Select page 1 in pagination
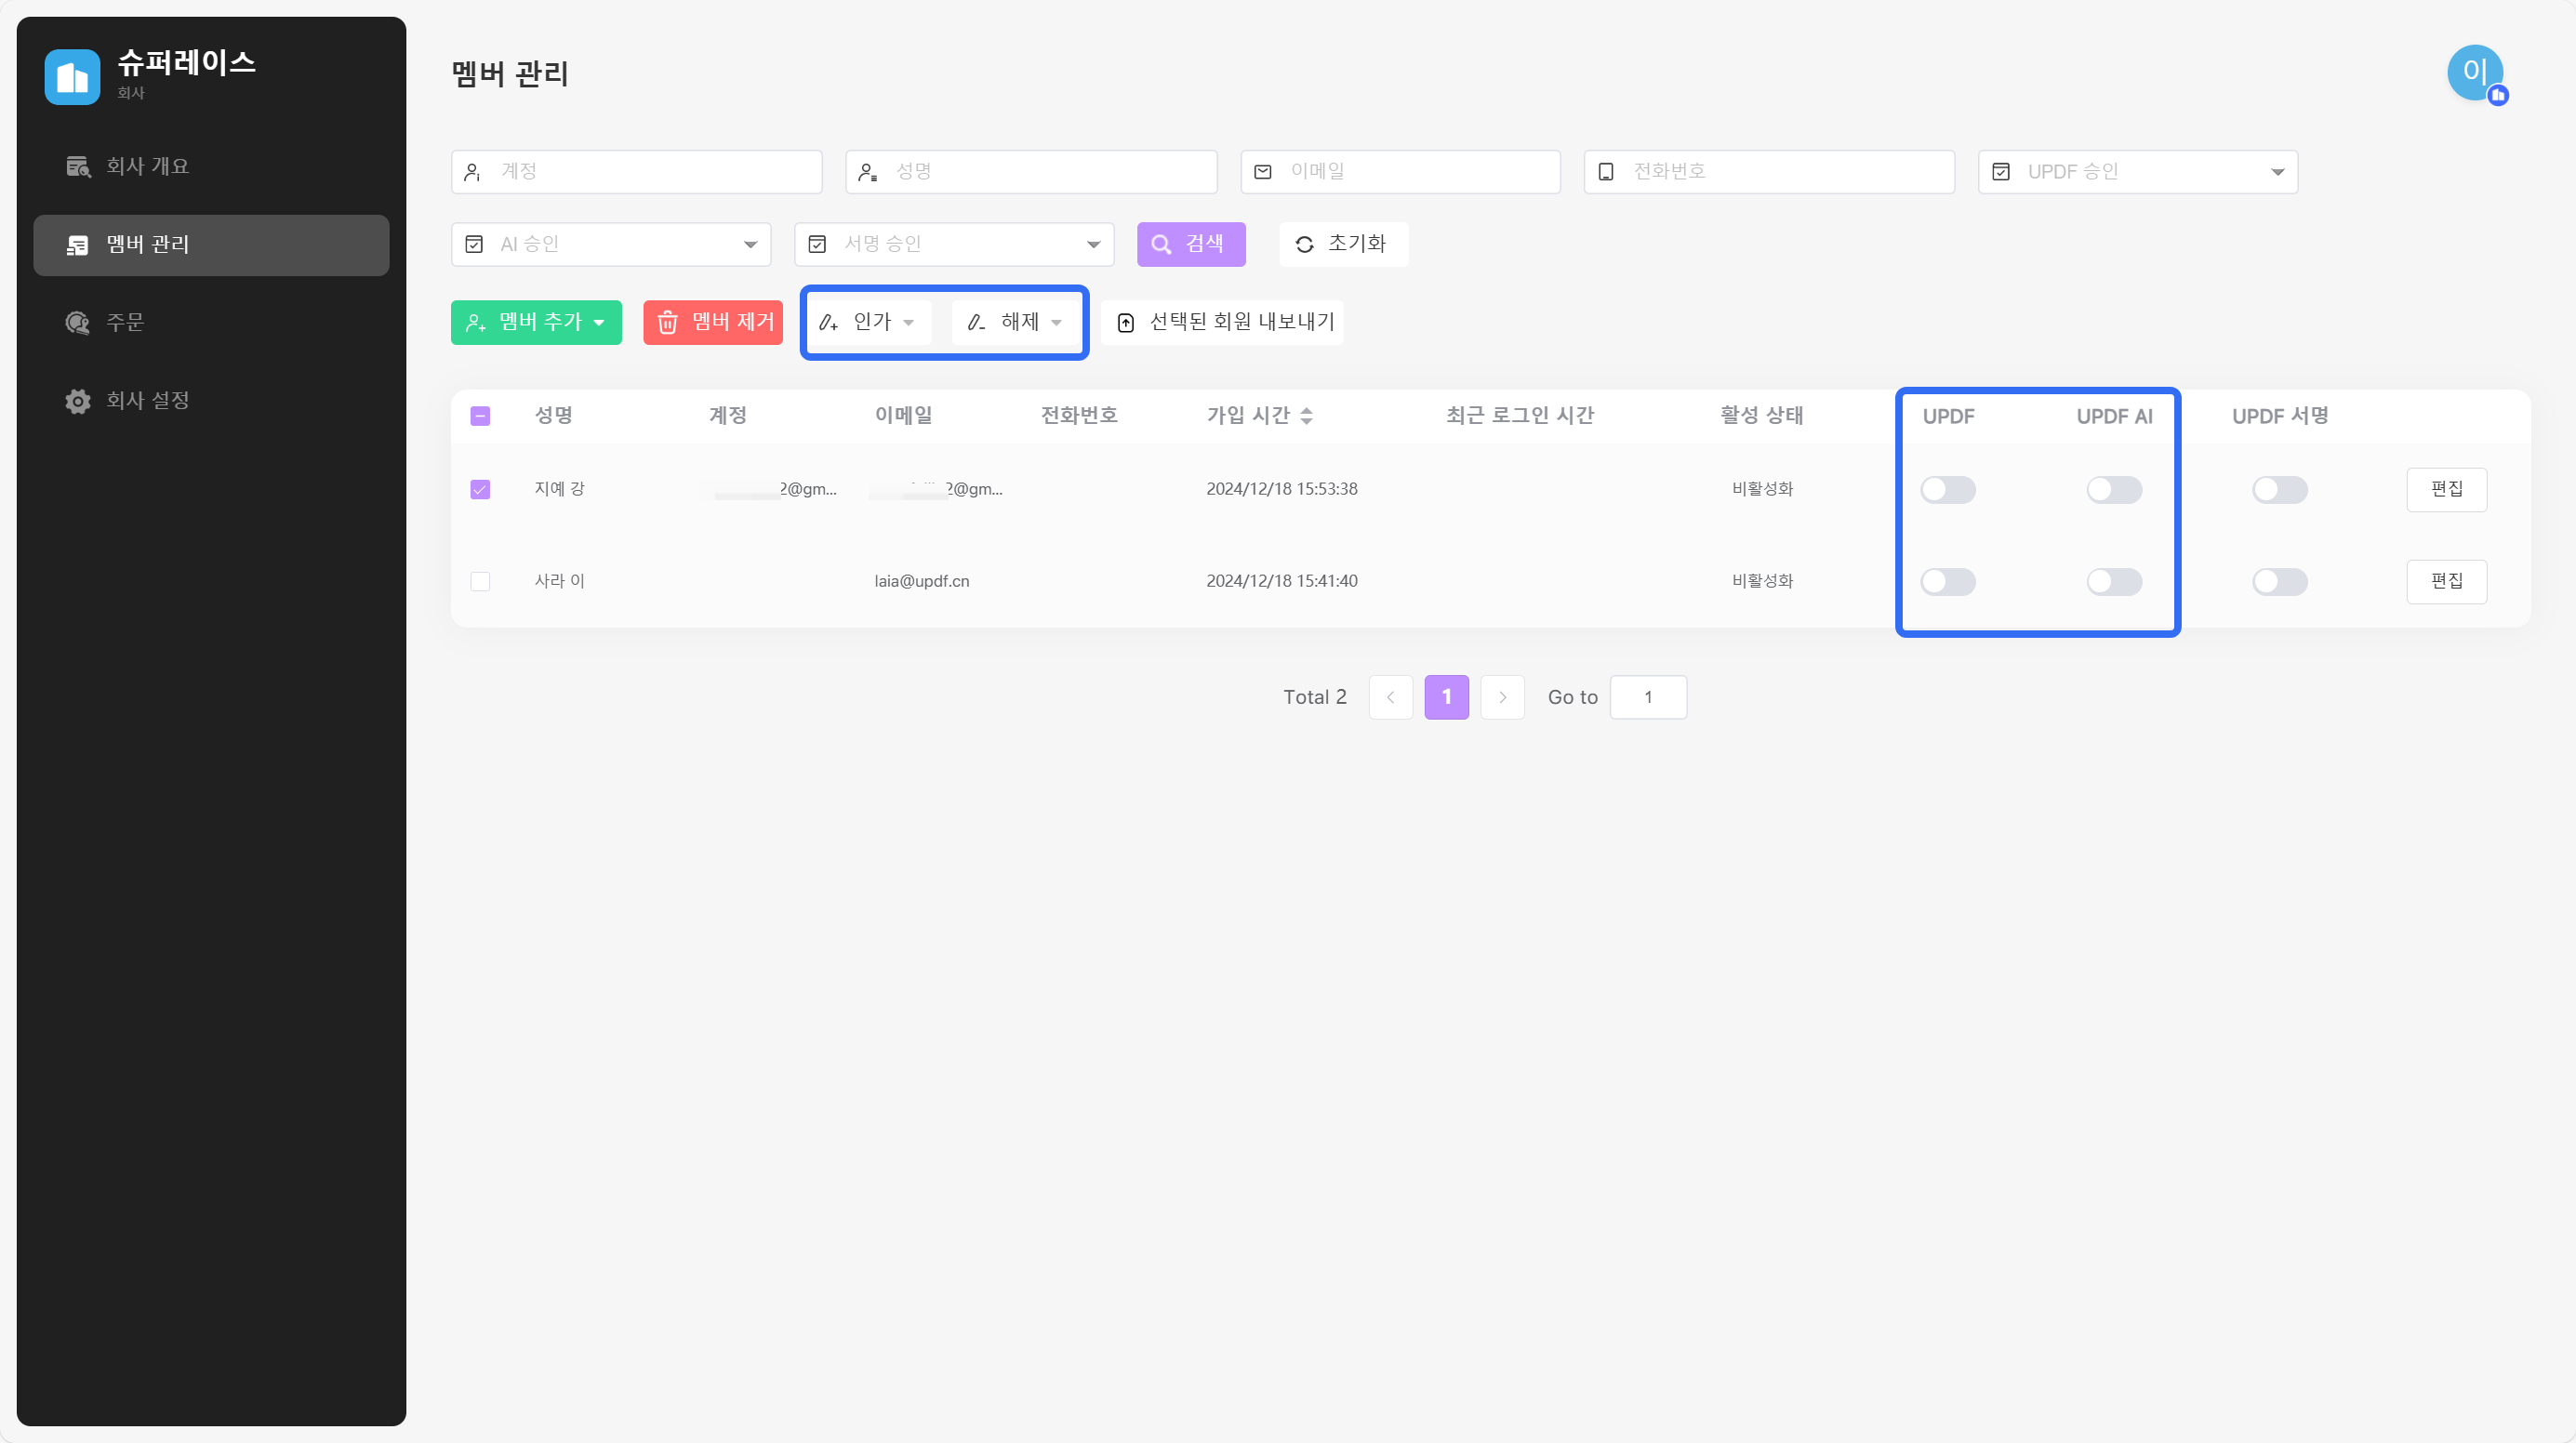The width and height of the screenshot is (2576, 1443). (1446, 697)
